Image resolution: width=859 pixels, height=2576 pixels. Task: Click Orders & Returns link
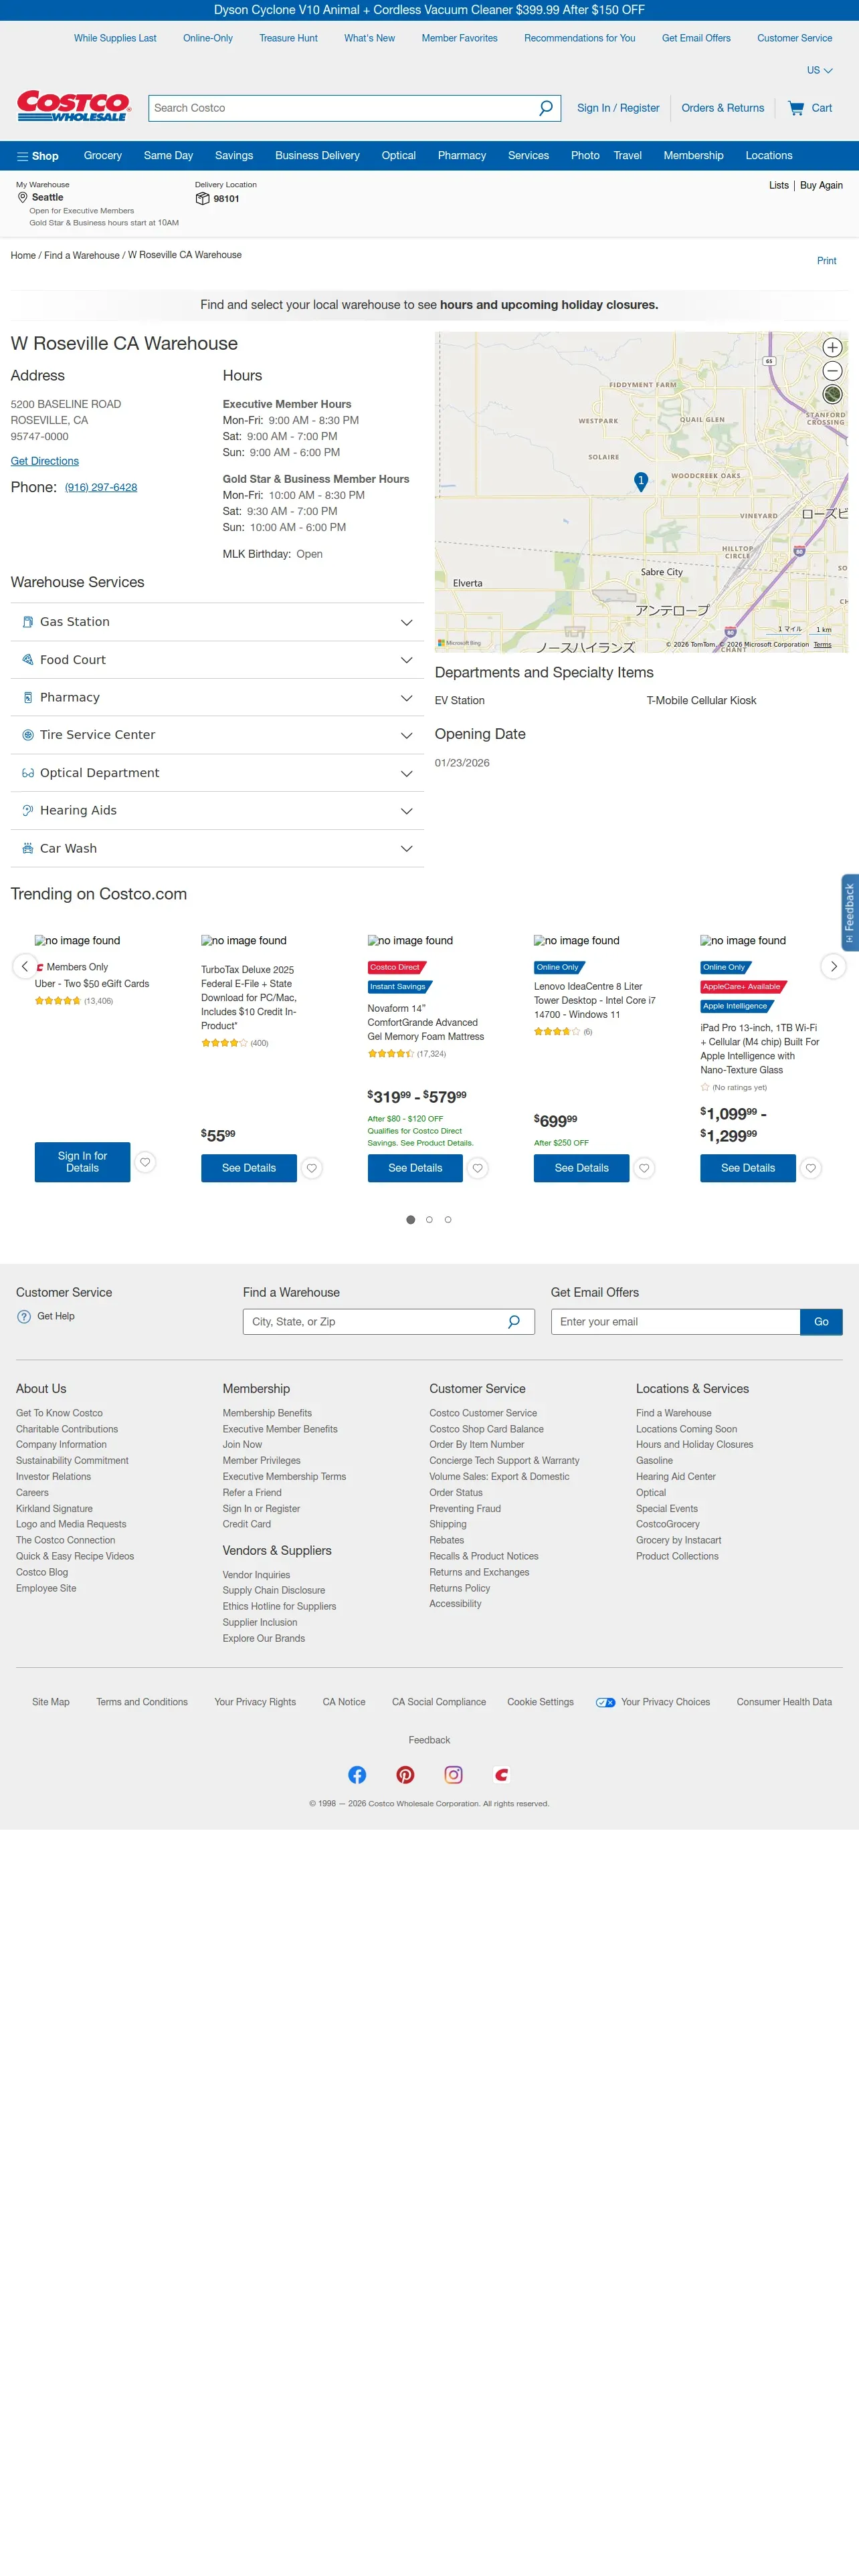coord(723,108)
